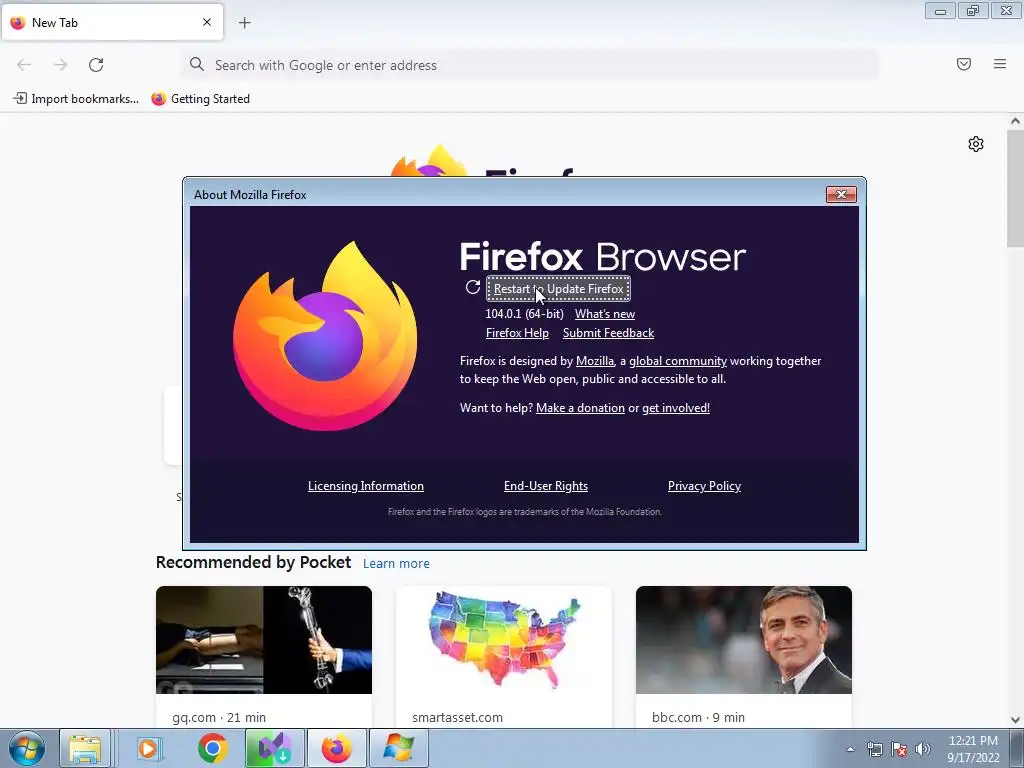Open File Explorer from taskbar
Image resolution: width=1024 pixels, height=768 pixels.
(85, 748)
